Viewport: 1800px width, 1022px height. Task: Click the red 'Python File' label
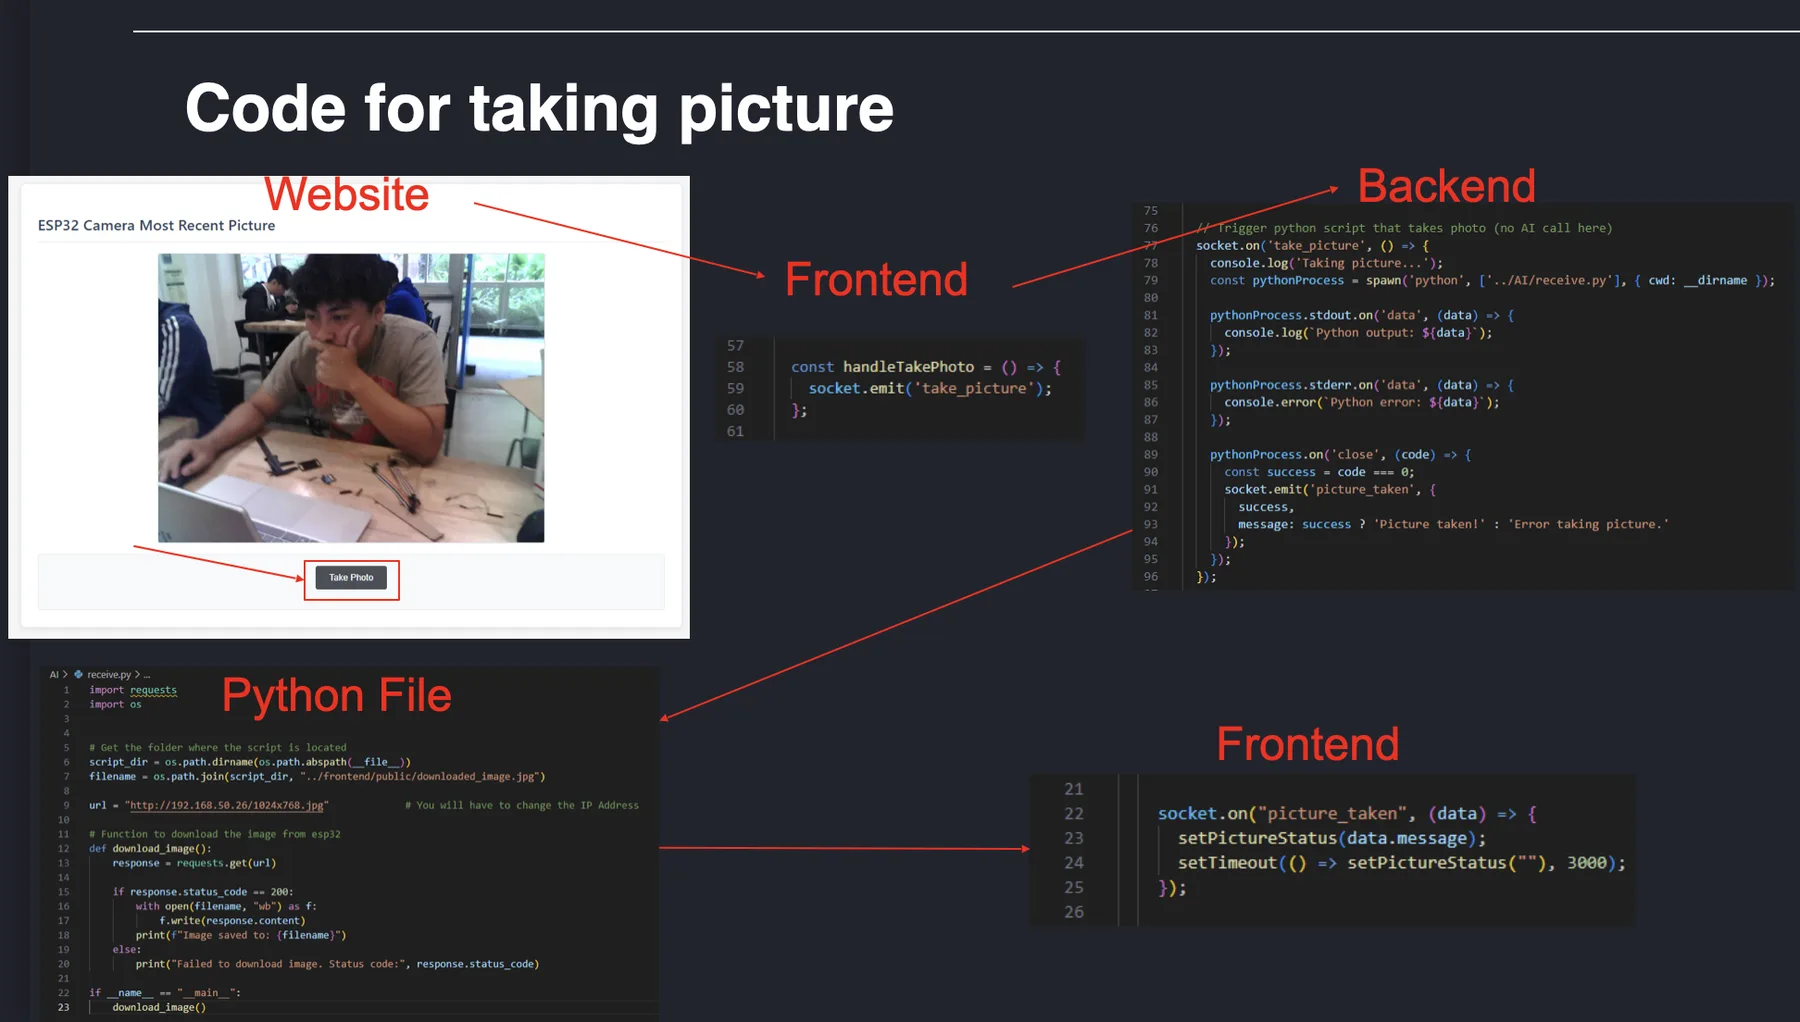[336, 695]
